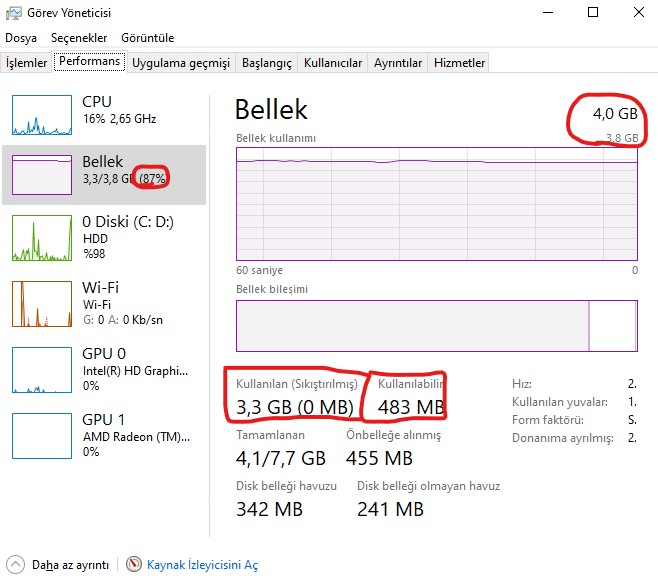Switch to the Ayrıntılar tab

(398, 63)
